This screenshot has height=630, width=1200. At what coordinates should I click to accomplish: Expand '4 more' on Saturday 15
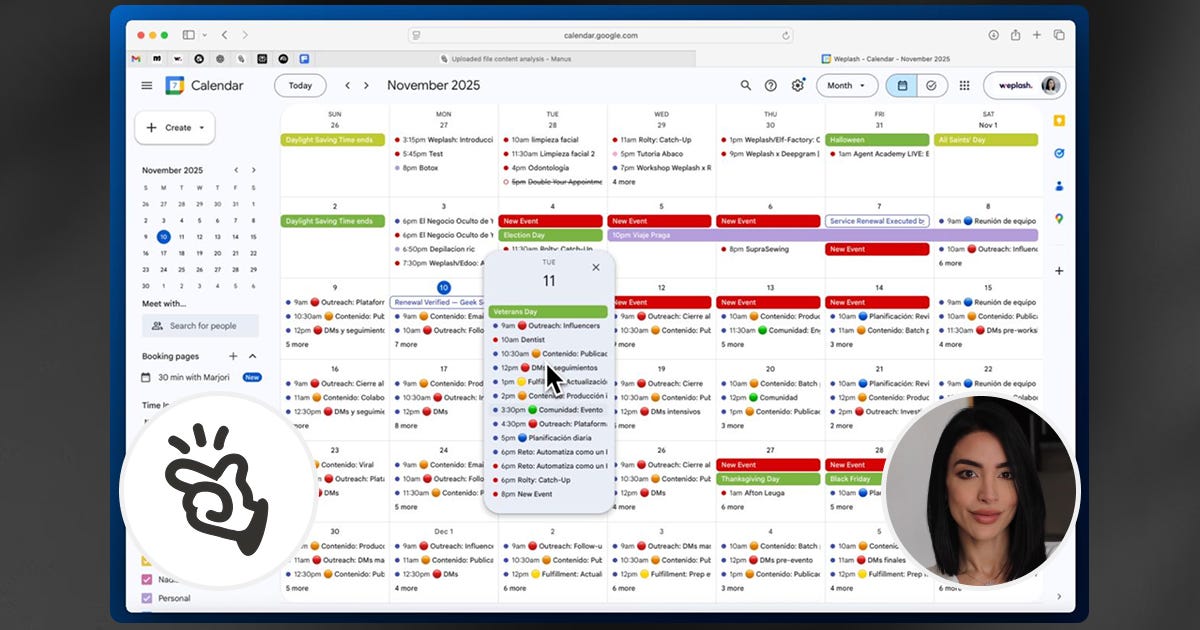coord(950,344)
